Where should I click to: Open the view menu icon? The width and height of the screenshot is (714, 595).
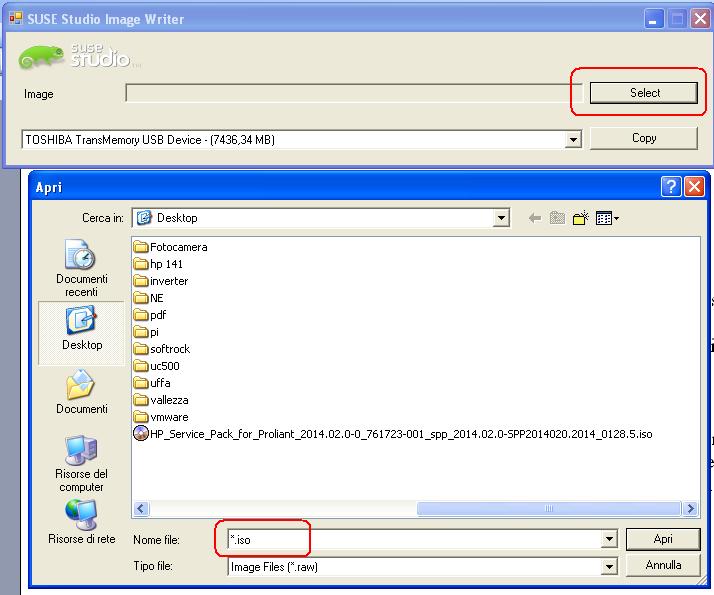click(x=607, y=219)
